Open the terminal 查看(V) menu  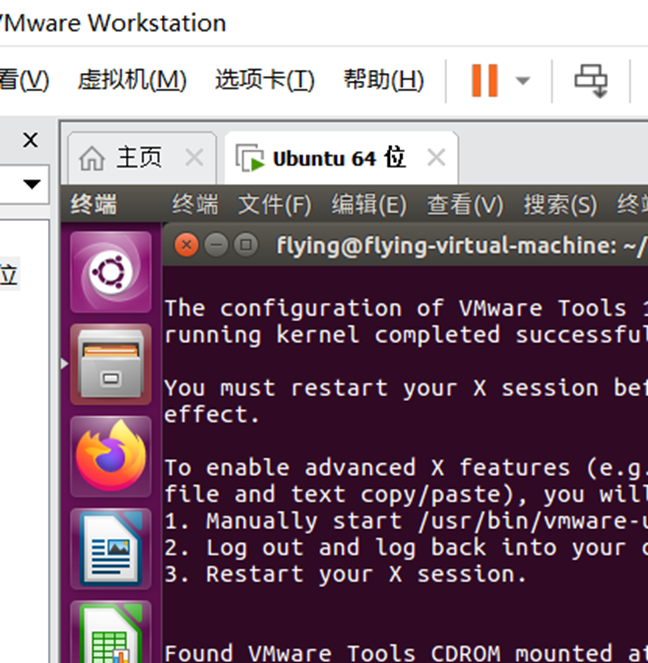tap(465, 205)
